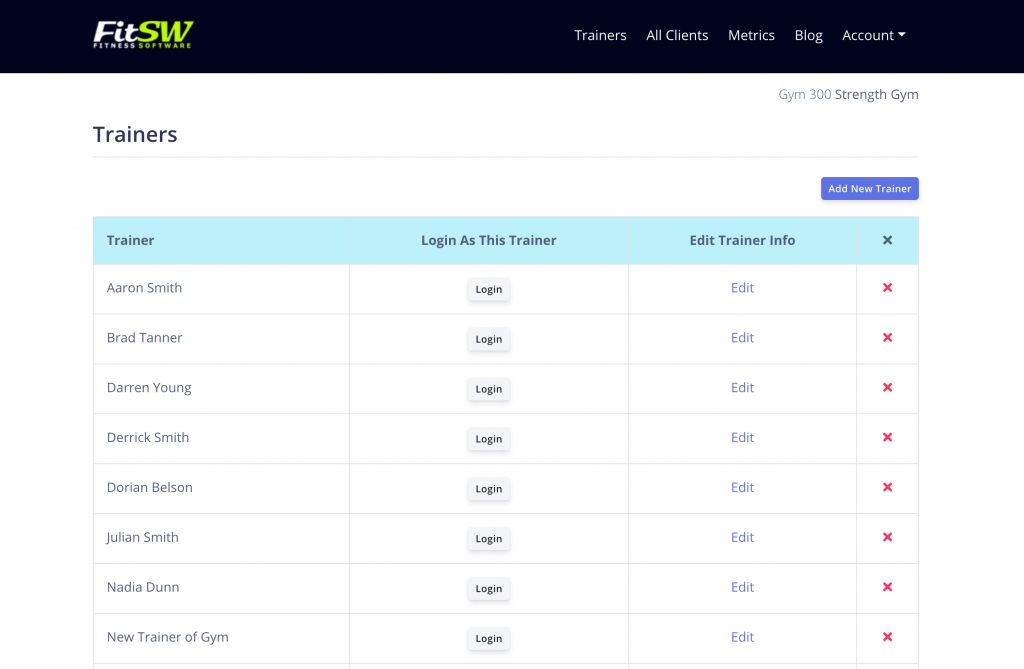
Task: Visit the Blog from navigation
Action: coord(808,35)
